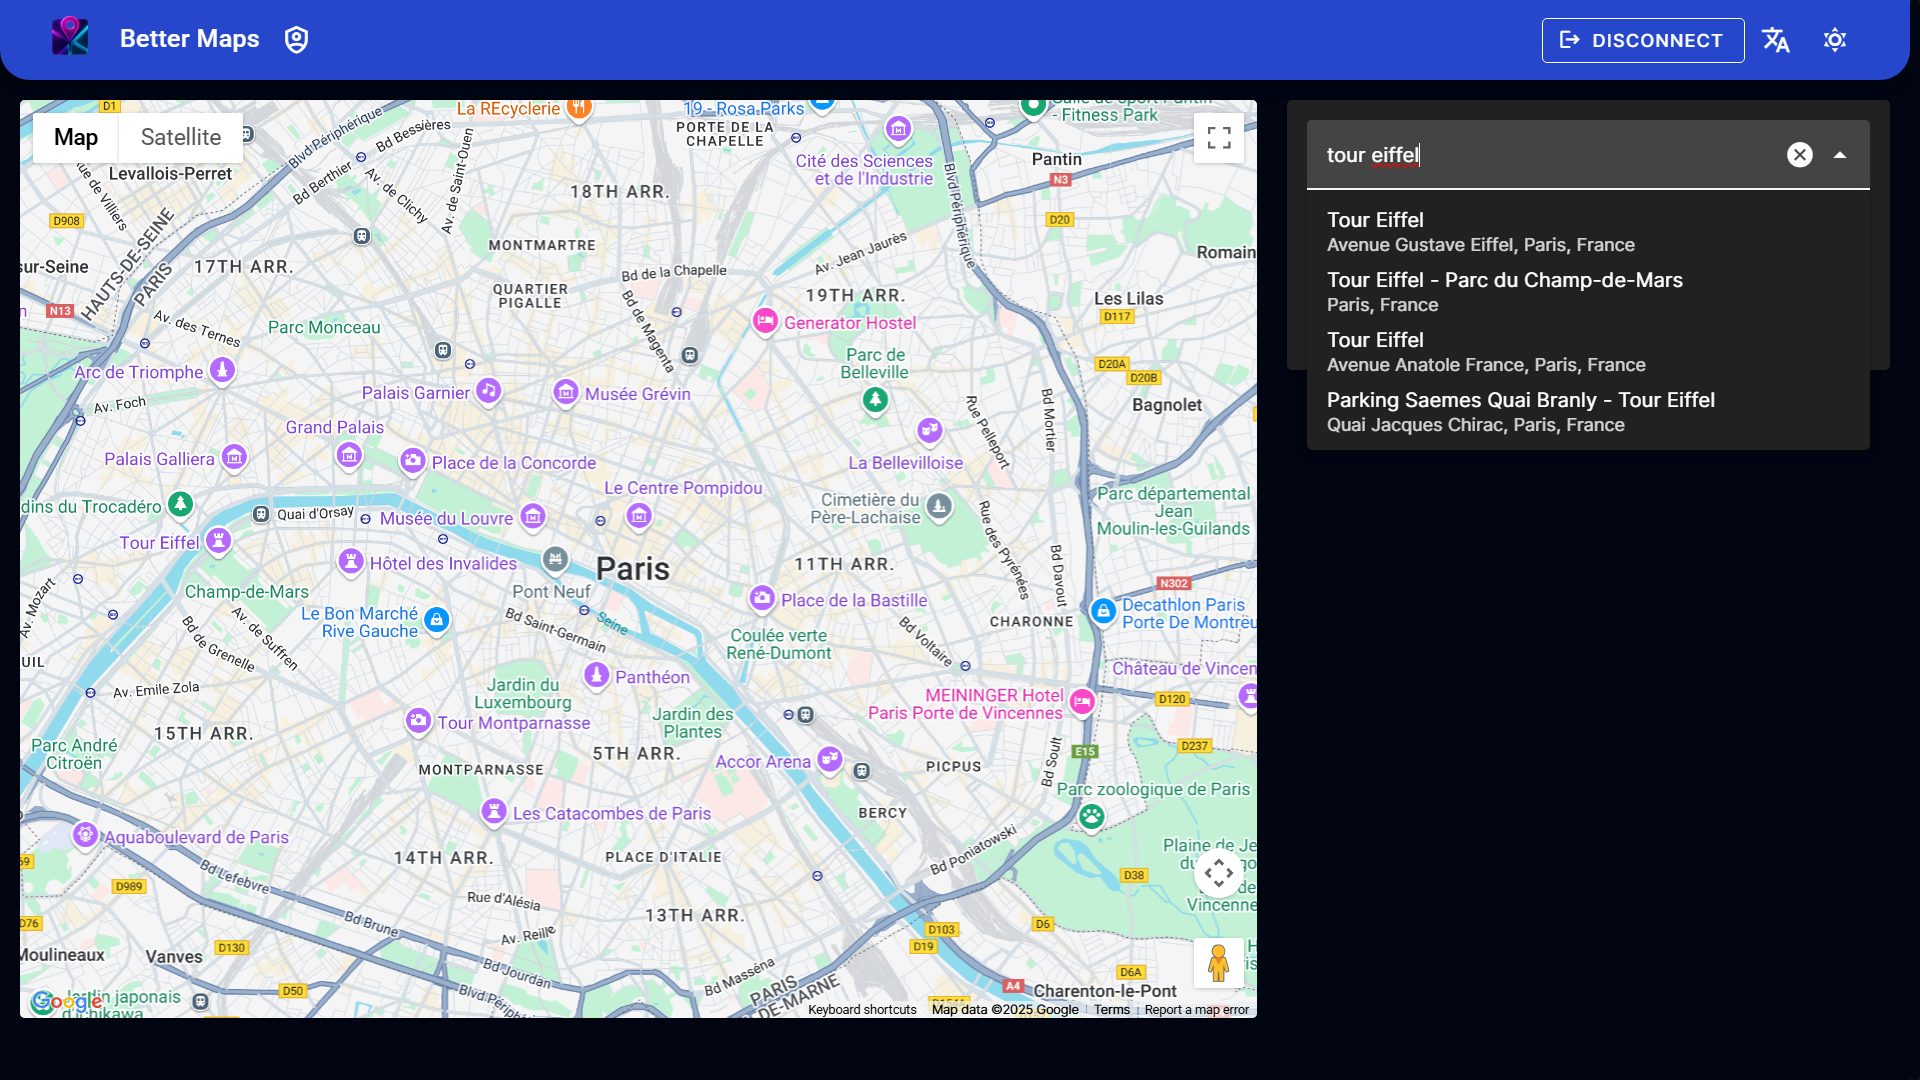Image resolution: width=1920 pixels, height=1080 pixels.
Task: Open map camera pan controls
Action: (x=1218, y=873)
